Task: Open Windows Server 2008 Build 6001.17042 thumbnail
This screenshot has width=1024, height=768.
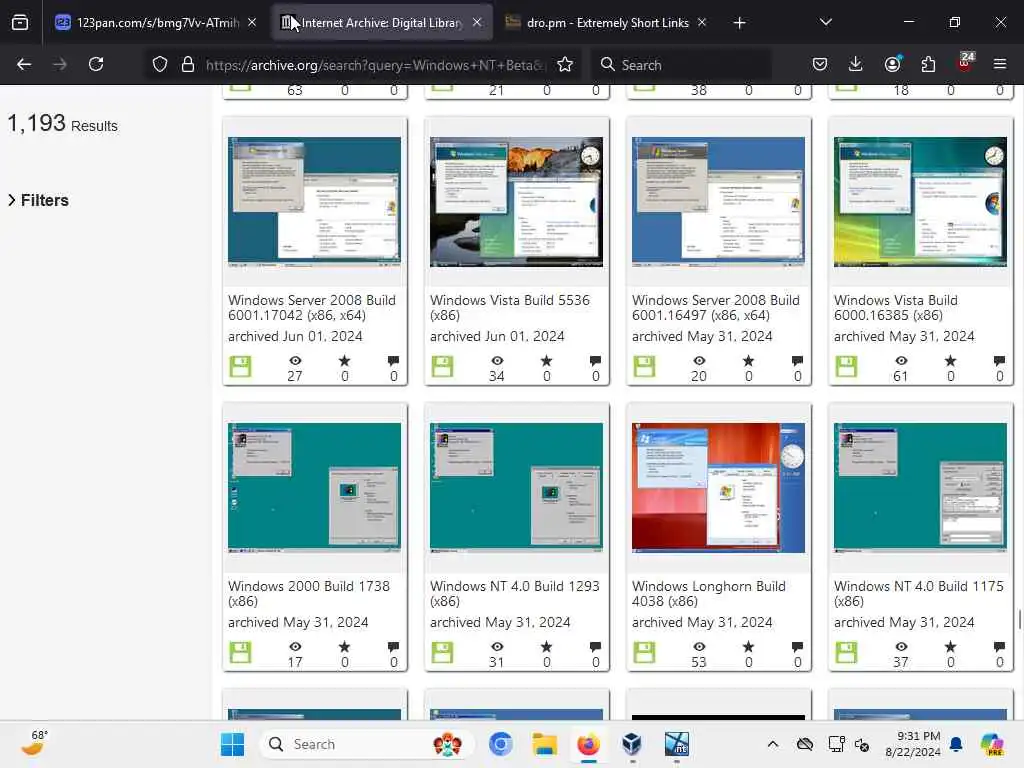Action: (x=314, y=202)
